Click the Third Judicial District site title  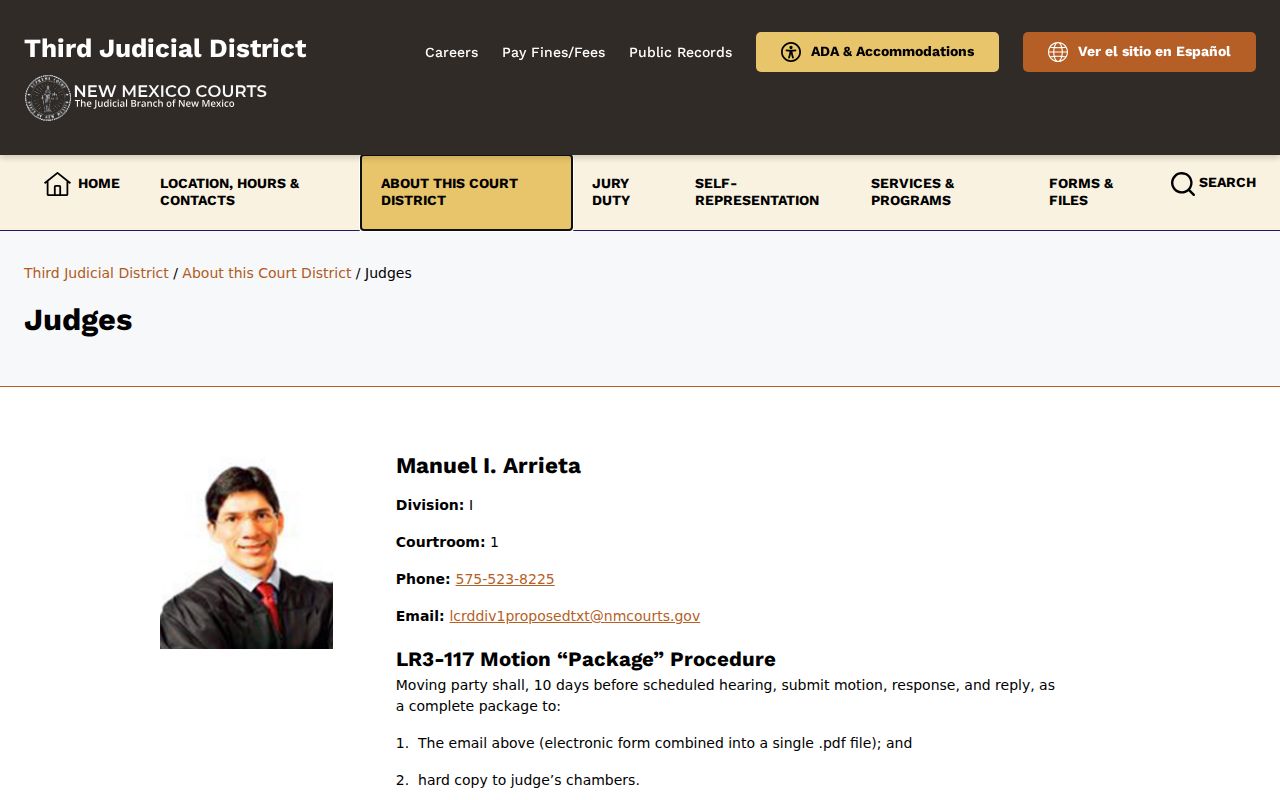pos(165,48)
